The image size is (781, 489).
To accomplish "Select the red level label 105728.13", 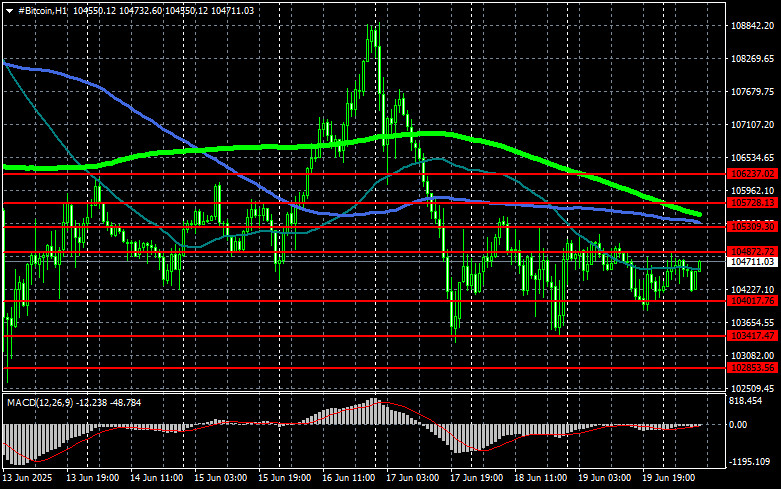I will click(753, 203).
